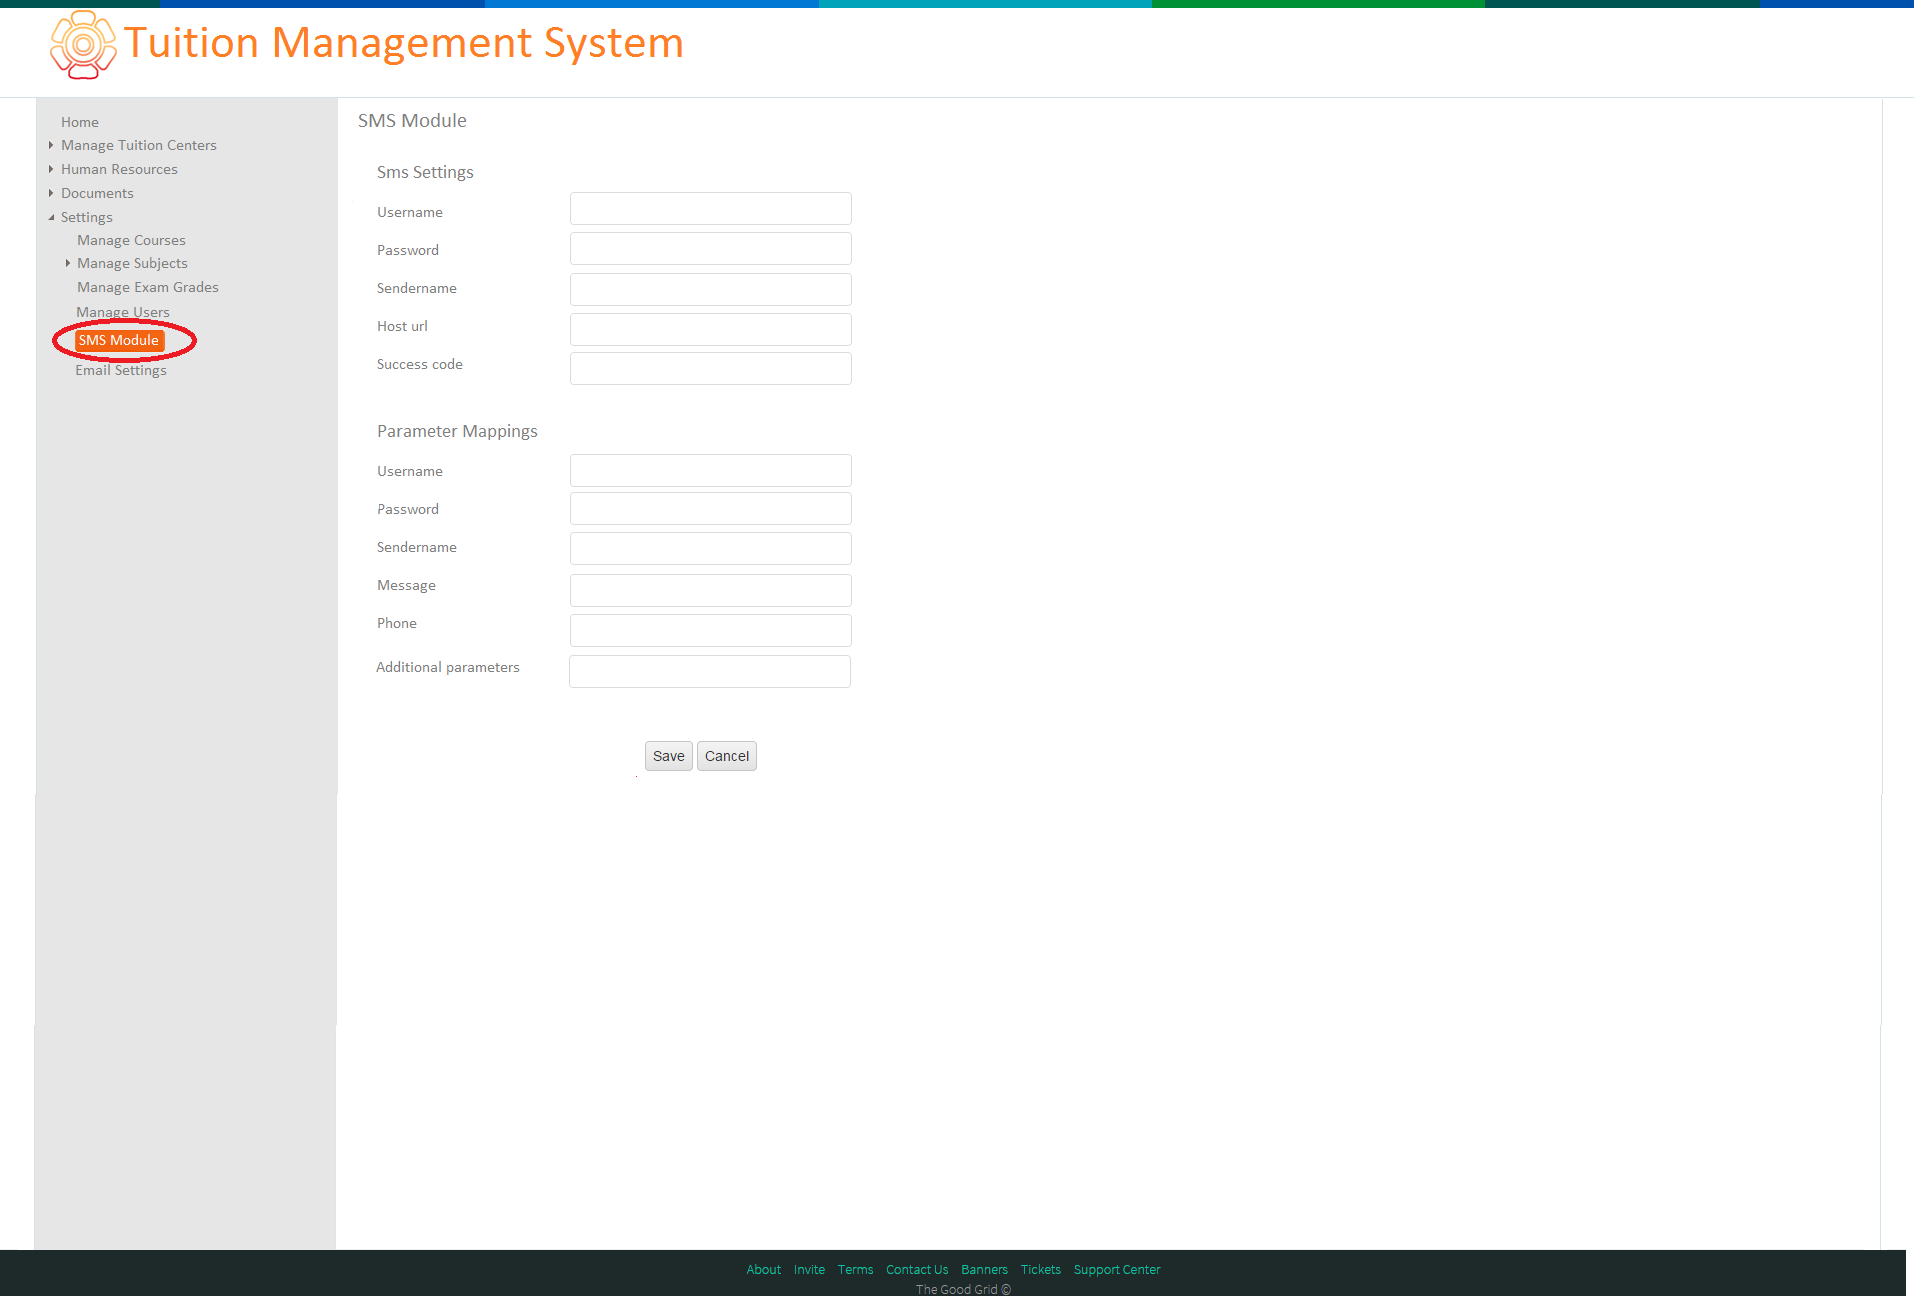This screenshot has height=1296, width=1920.
Task: Open the Contact Us footer link
Action: pos(917,1270)
